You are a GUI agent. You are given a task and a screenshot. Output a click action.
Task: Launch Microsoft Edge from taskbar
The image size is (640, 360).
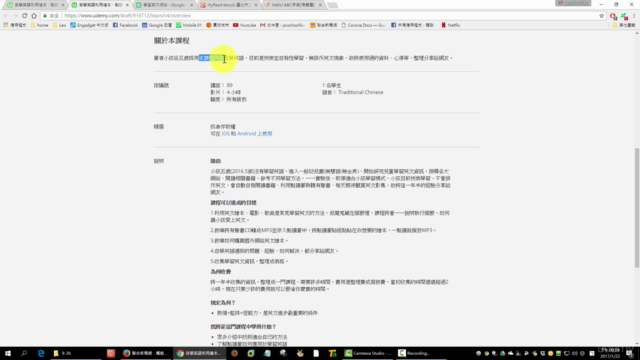click(41, 353)
